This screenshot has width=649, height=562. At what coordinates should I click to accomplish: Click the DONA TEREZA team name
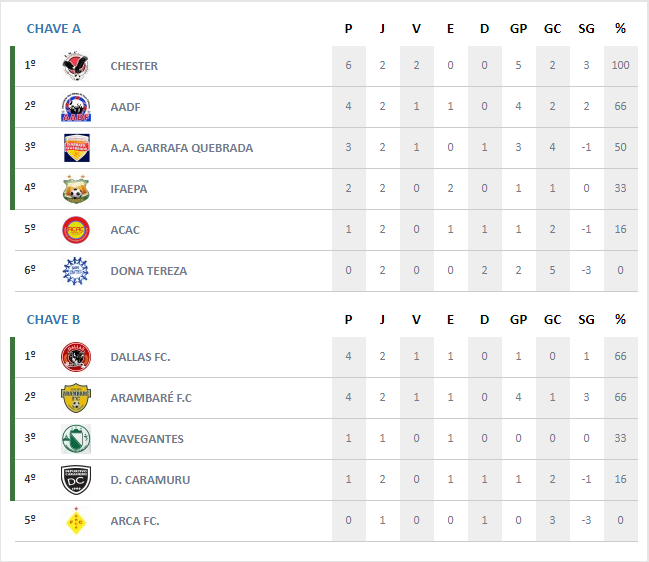pyautogui.click(x=149, y=271)
